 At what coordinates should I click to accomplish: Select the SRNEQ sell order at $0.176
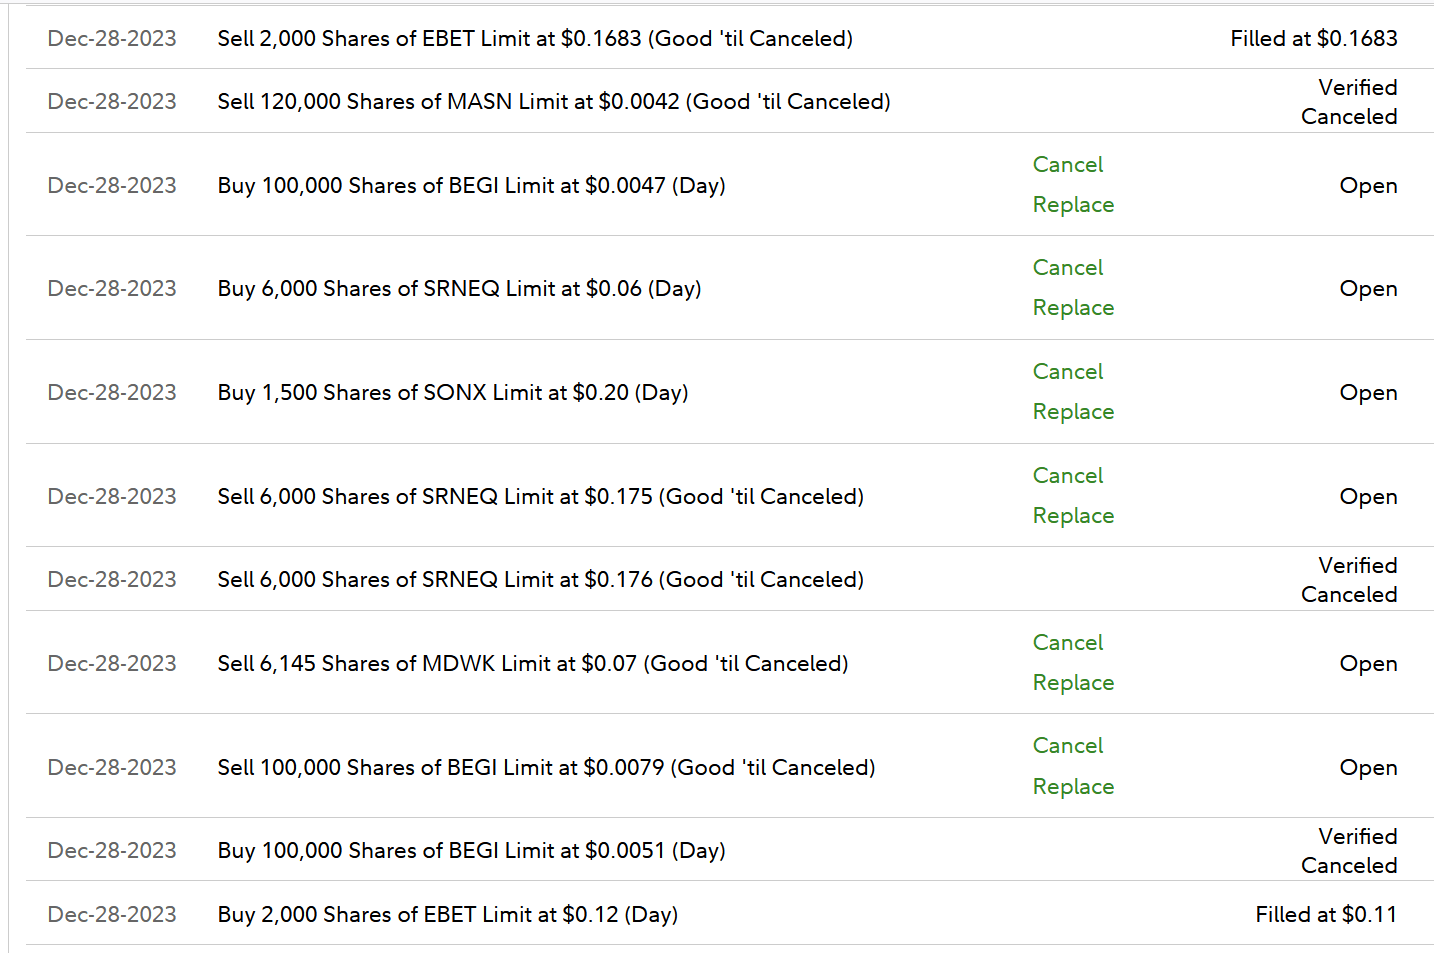540,580
